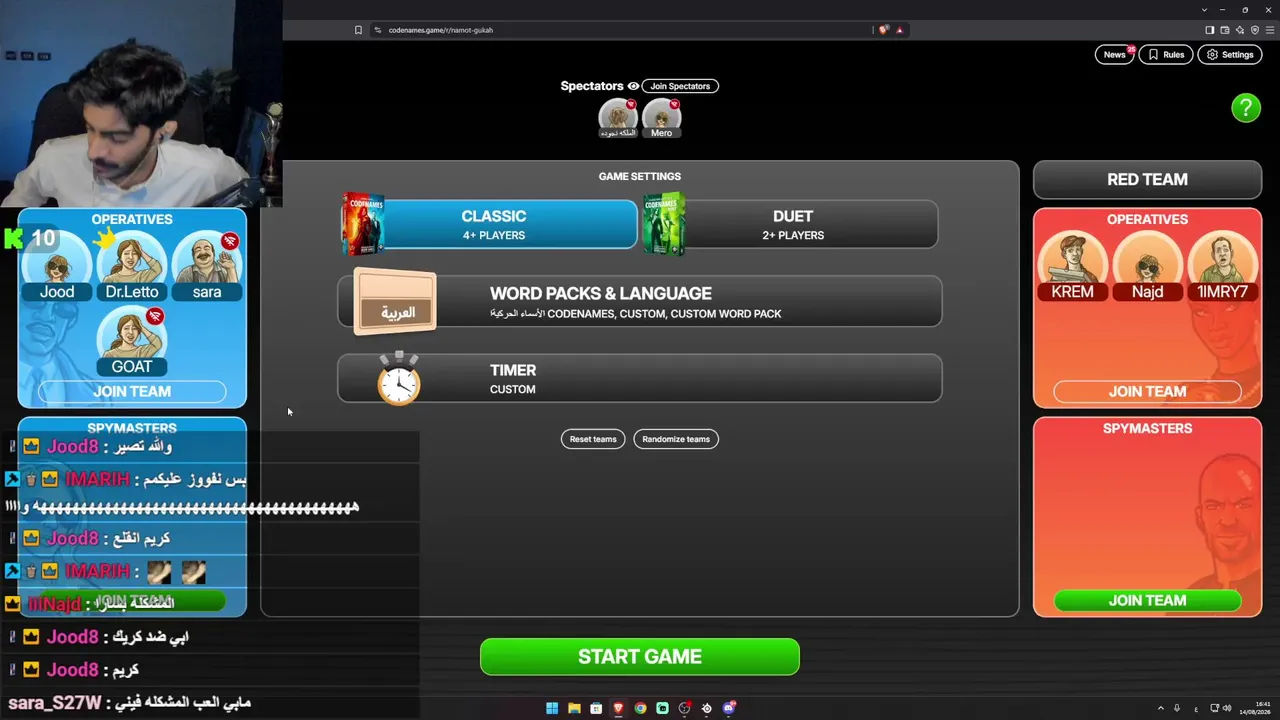Image resolution: width=1280 pixels, height=720 pixels.
Task: Open Discord from the taskbar
Action: [729, 708]
